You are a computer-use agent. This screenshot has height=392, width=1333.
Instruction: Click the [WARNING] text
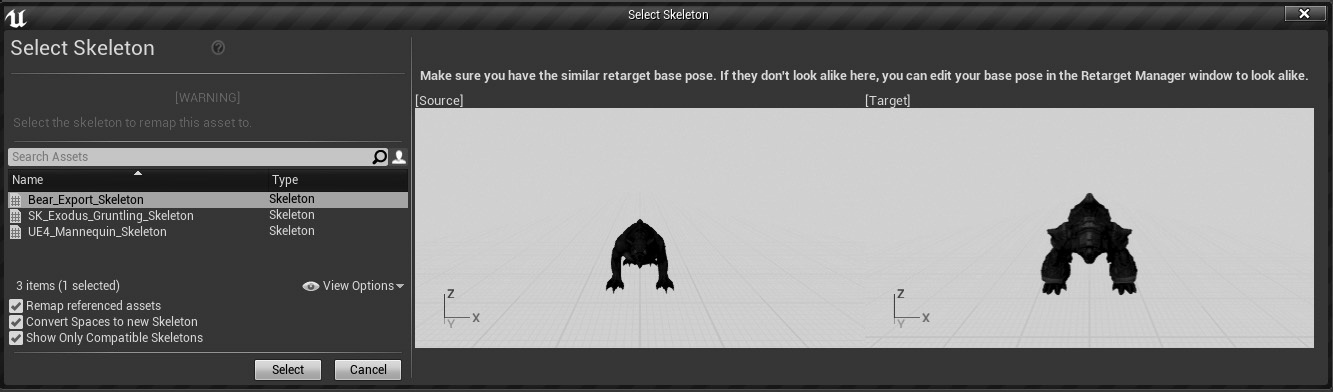coord(208,98)
